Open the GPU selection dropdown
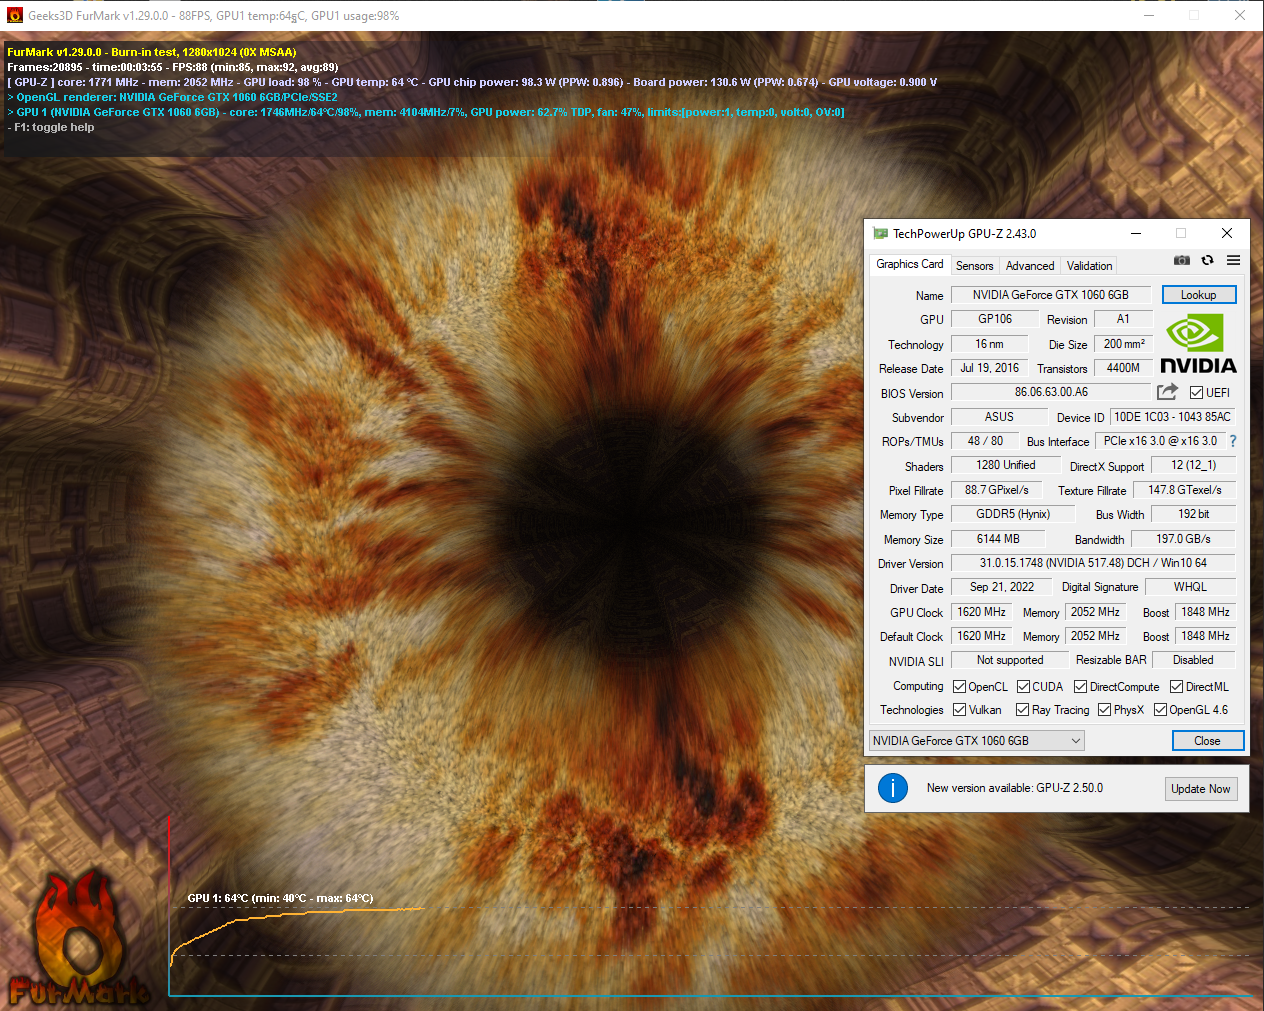Viewport: 1264px width, 1011px height. tap(976, 741)
